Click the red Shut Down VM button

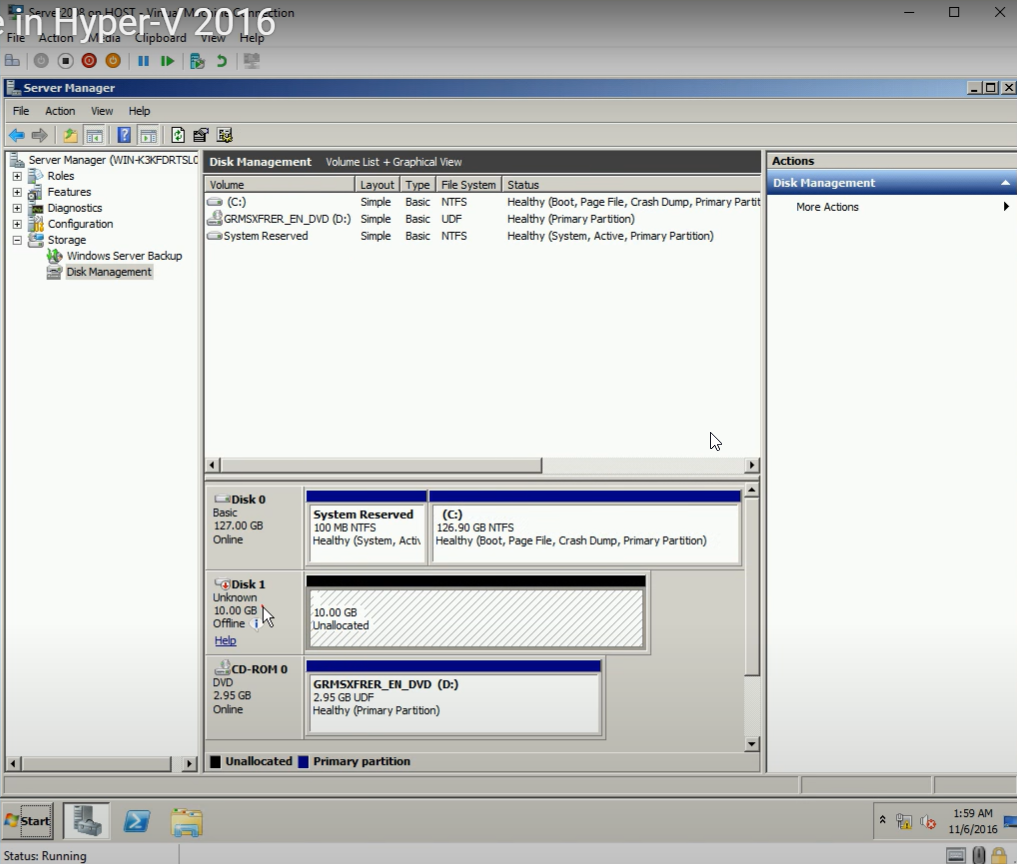coord(89,61)
